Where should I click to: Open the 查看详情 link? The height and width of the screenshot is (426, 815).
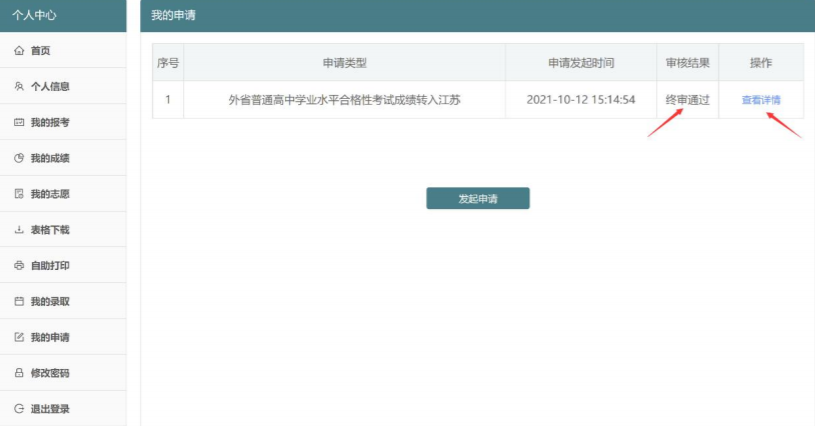point(760,100)
